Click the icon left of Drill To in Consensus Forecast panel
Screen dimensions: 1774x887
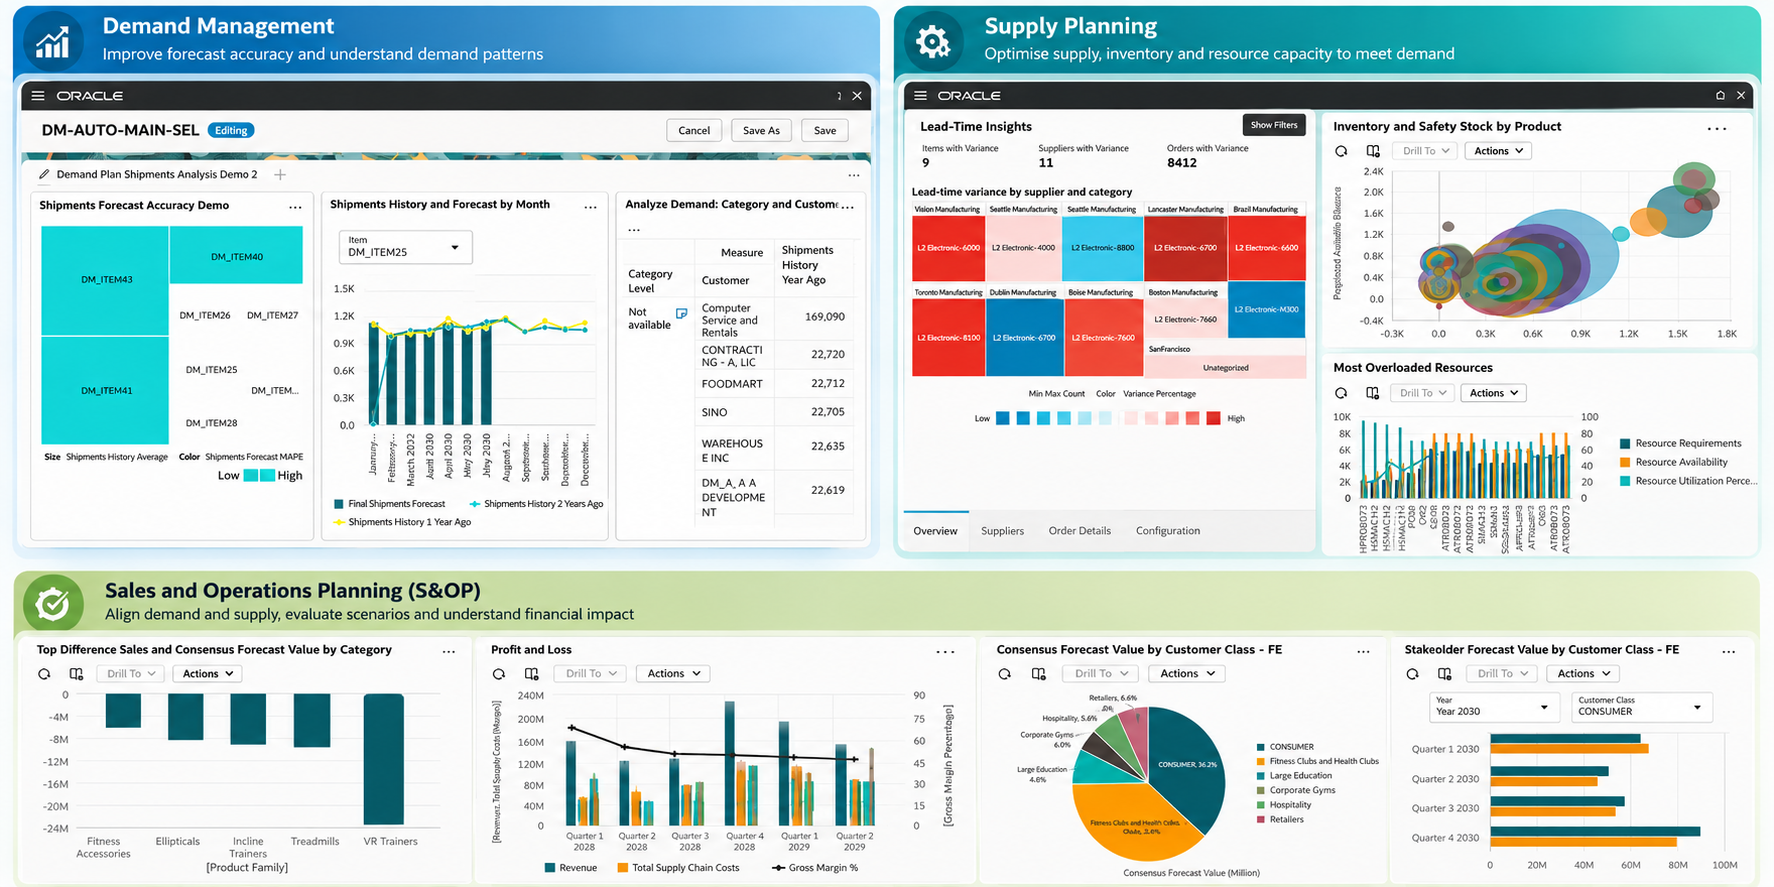(1039, 674)
